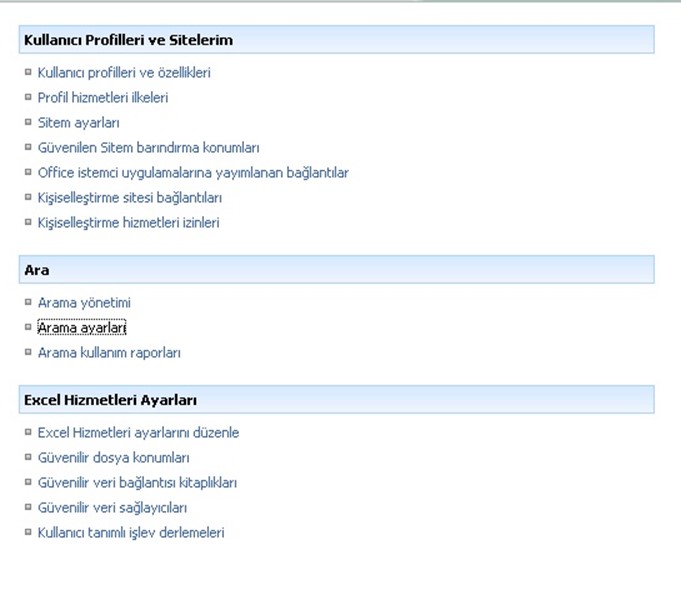The width and height of the screenshot is (681, 595).
Task: Open Kullanıcı profilleri ve özellikleri link
Action: 123,73
